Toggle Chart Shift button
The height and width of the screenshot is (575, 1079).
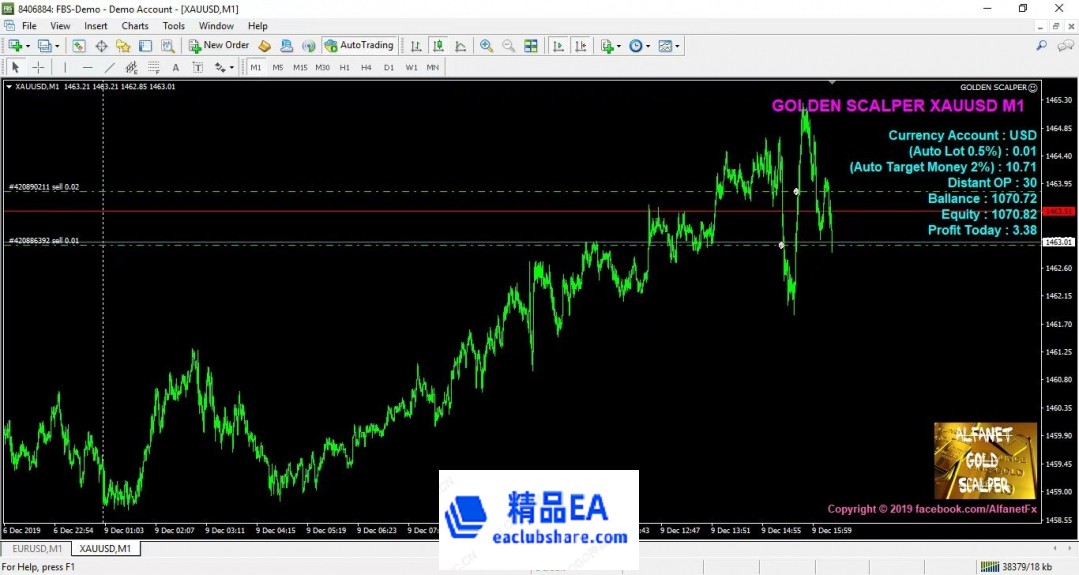[581, 46]
